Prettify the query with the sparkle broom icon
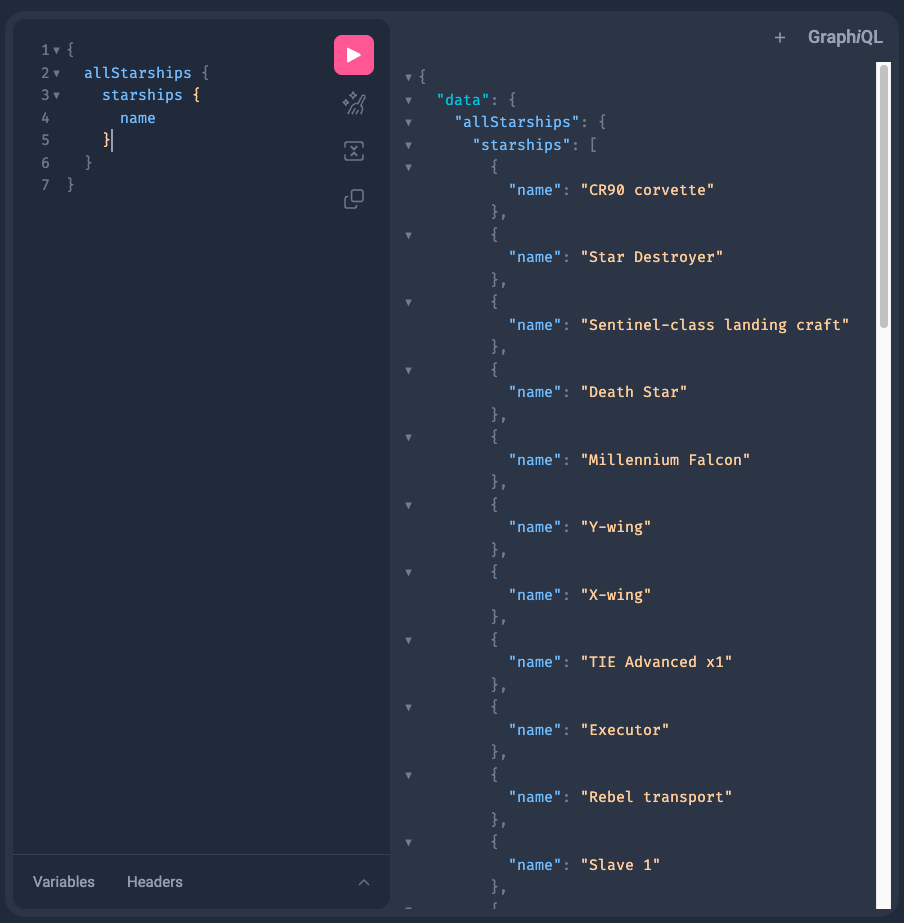Screen dimensions: 904x923 354,103
